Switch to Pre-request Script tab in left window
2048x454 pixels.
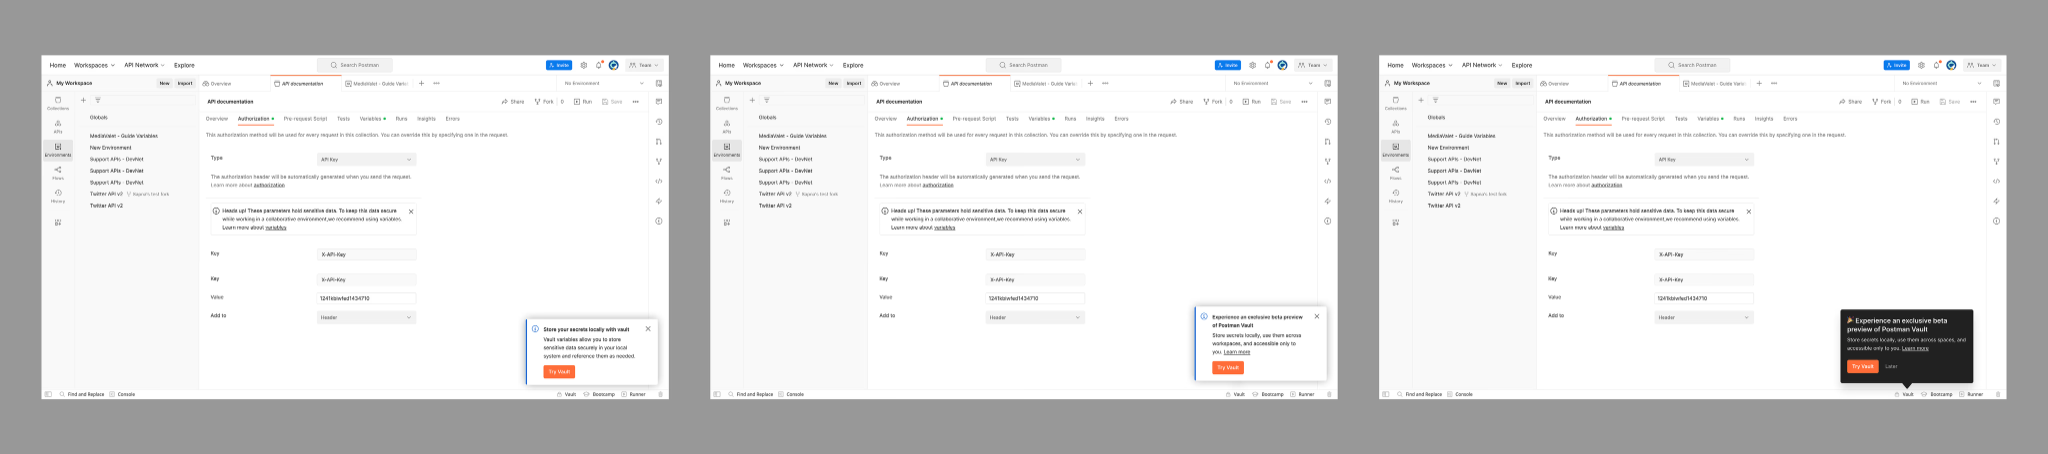pos(305,118)
